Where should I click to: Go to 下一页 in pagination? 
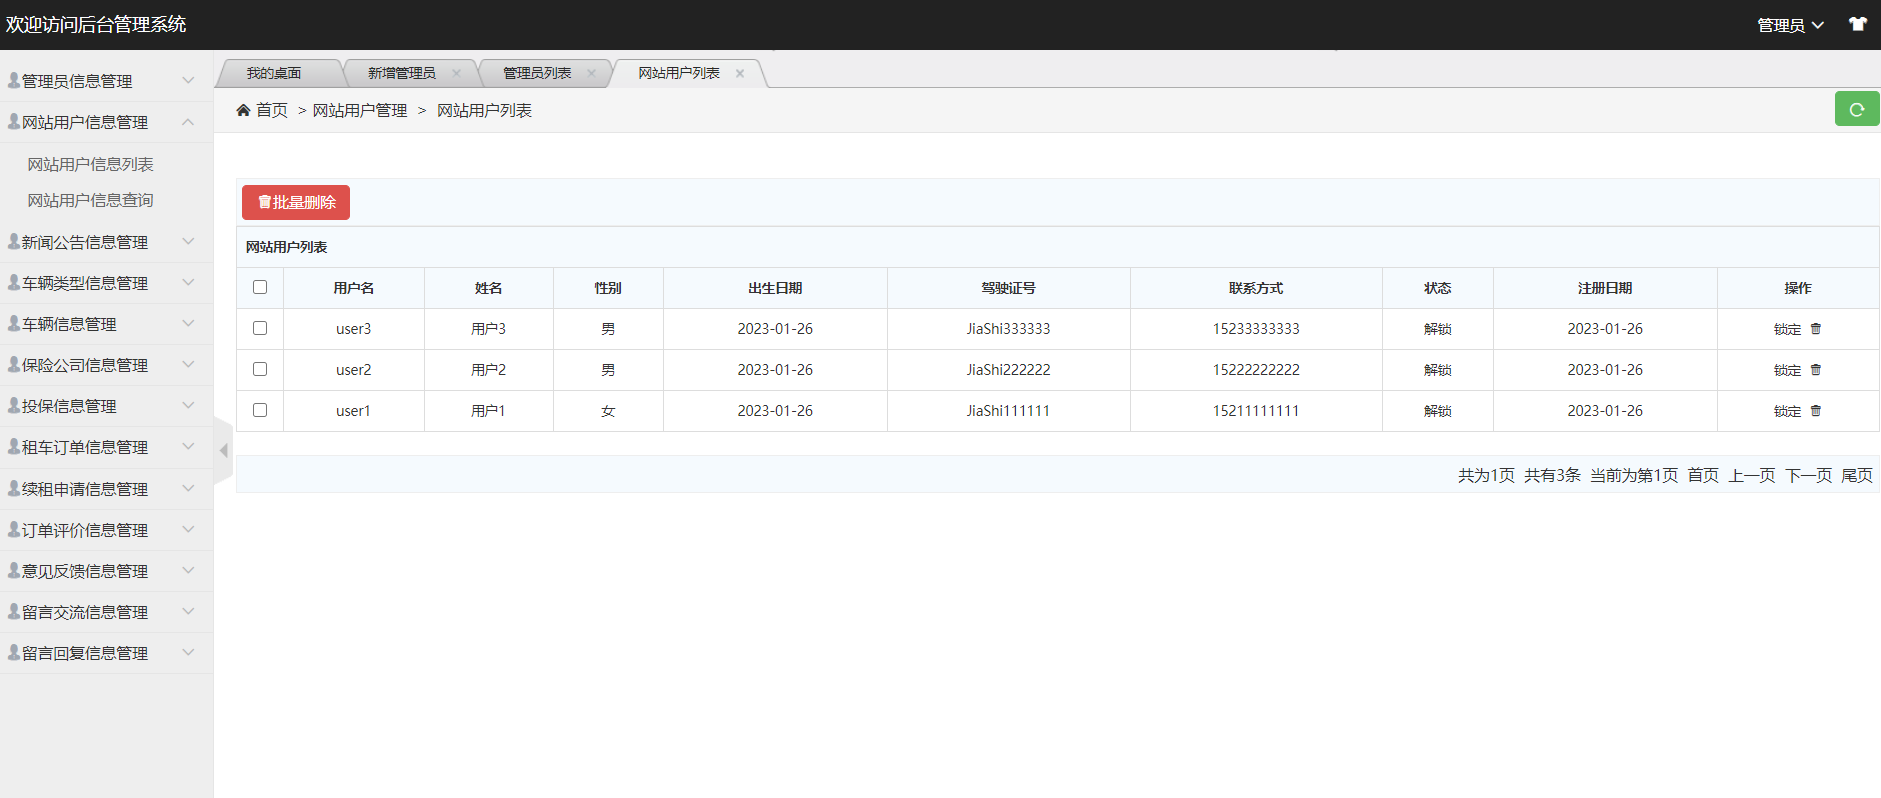1809,475
